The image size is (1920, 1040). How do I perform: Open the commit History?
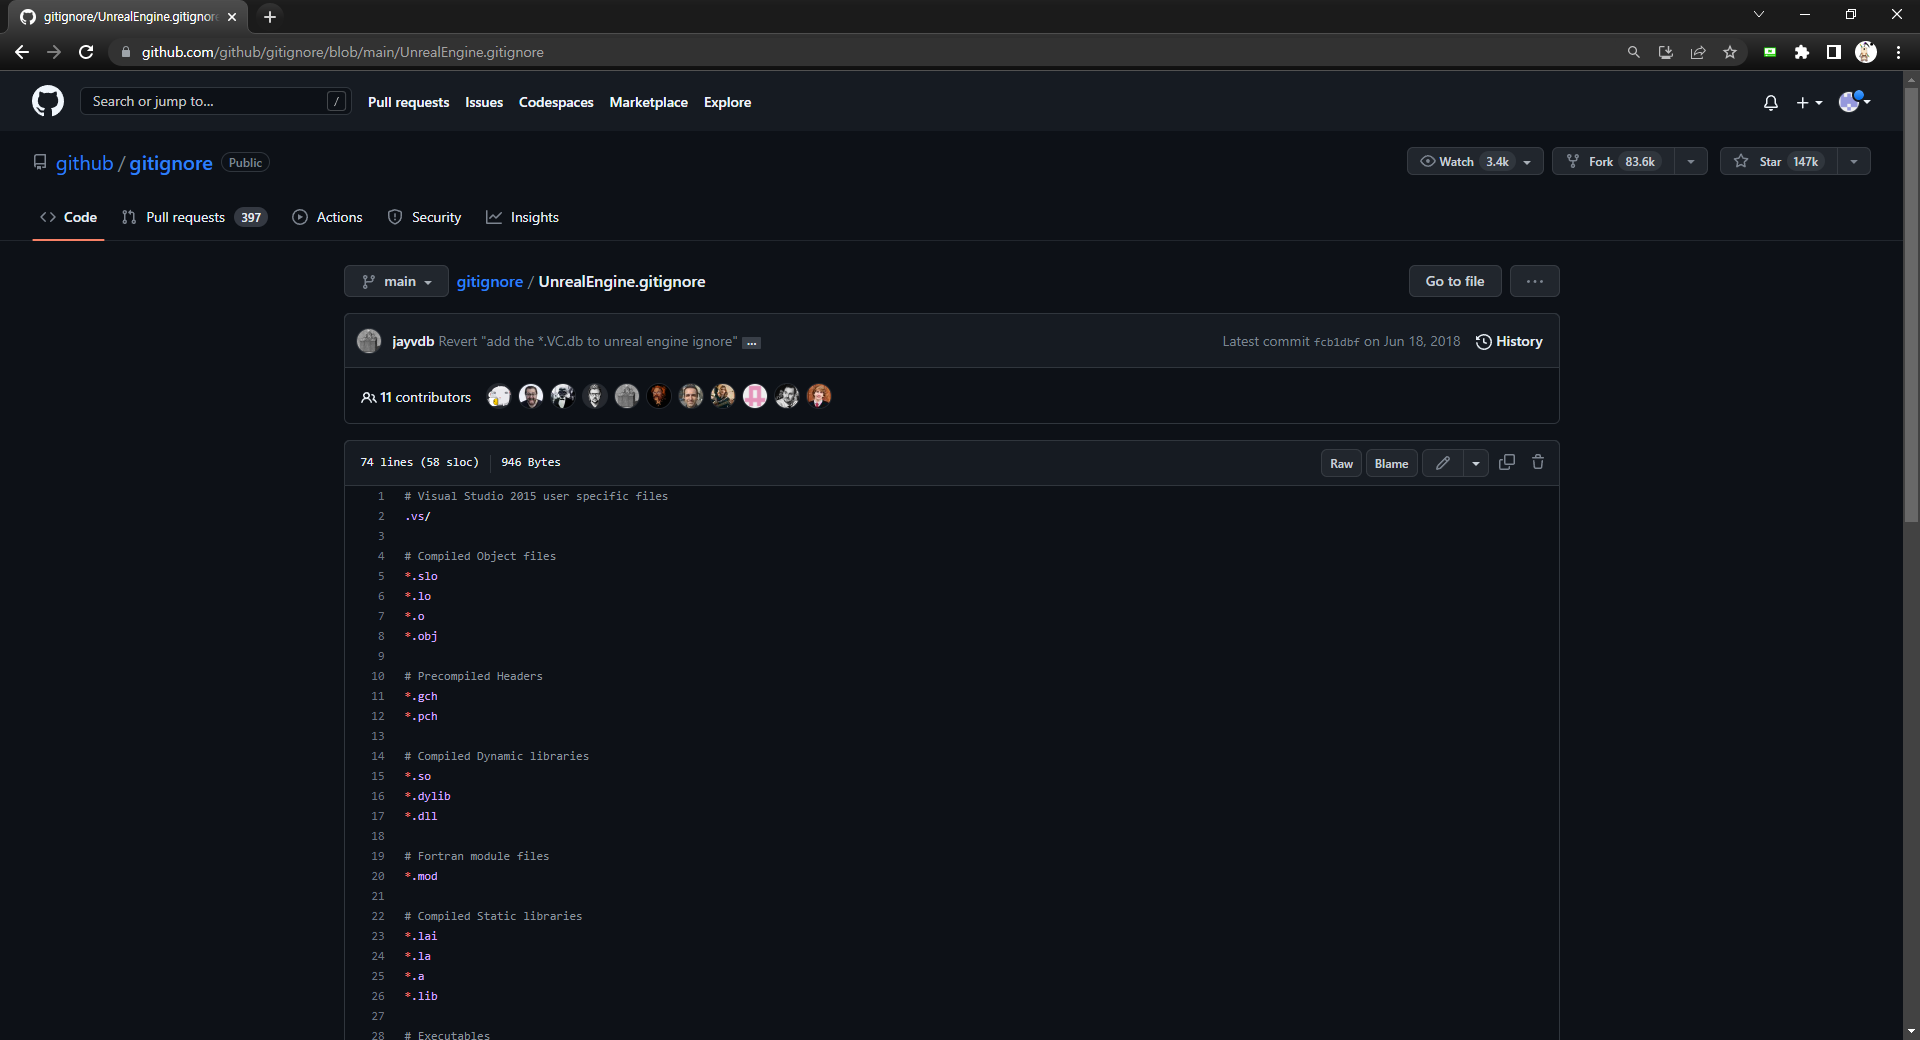click(x=1509, y=342)
